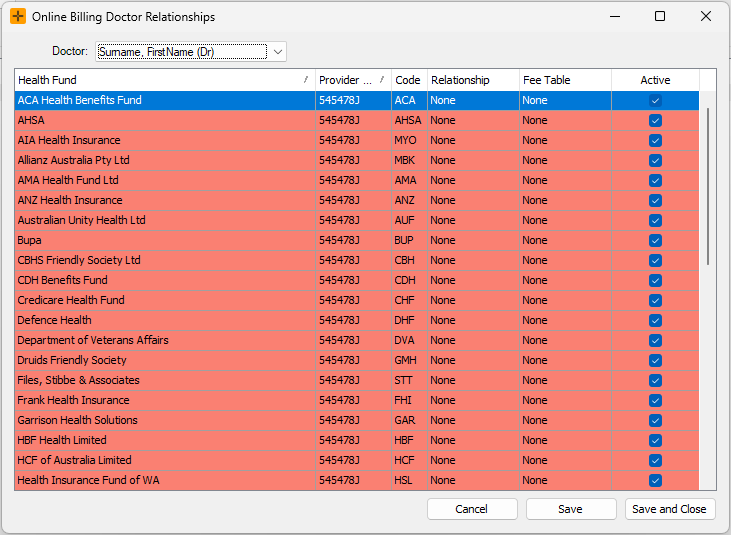Screen dimensions: 731x535
Task: Click Relationship cell for HCF of Australia Limited
Action: (x=473, y=460)
